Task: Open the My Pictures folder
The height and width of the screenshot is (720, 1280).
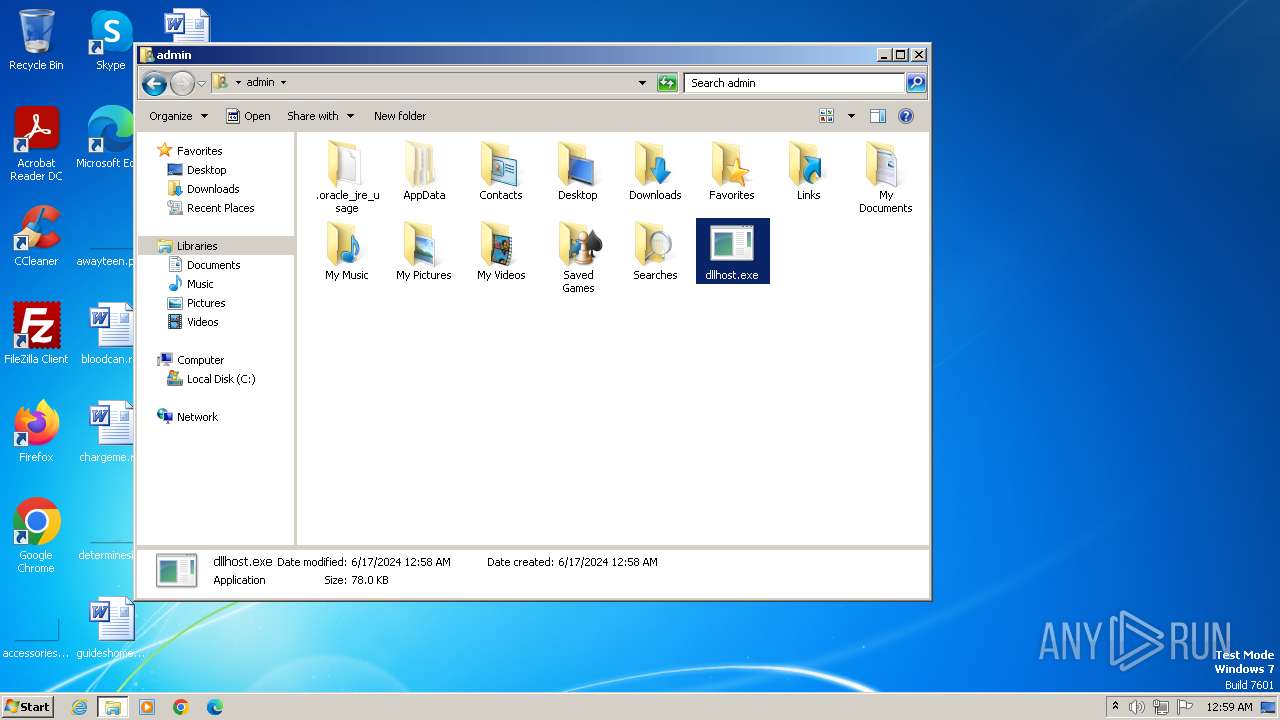Action: coord(424,252)
